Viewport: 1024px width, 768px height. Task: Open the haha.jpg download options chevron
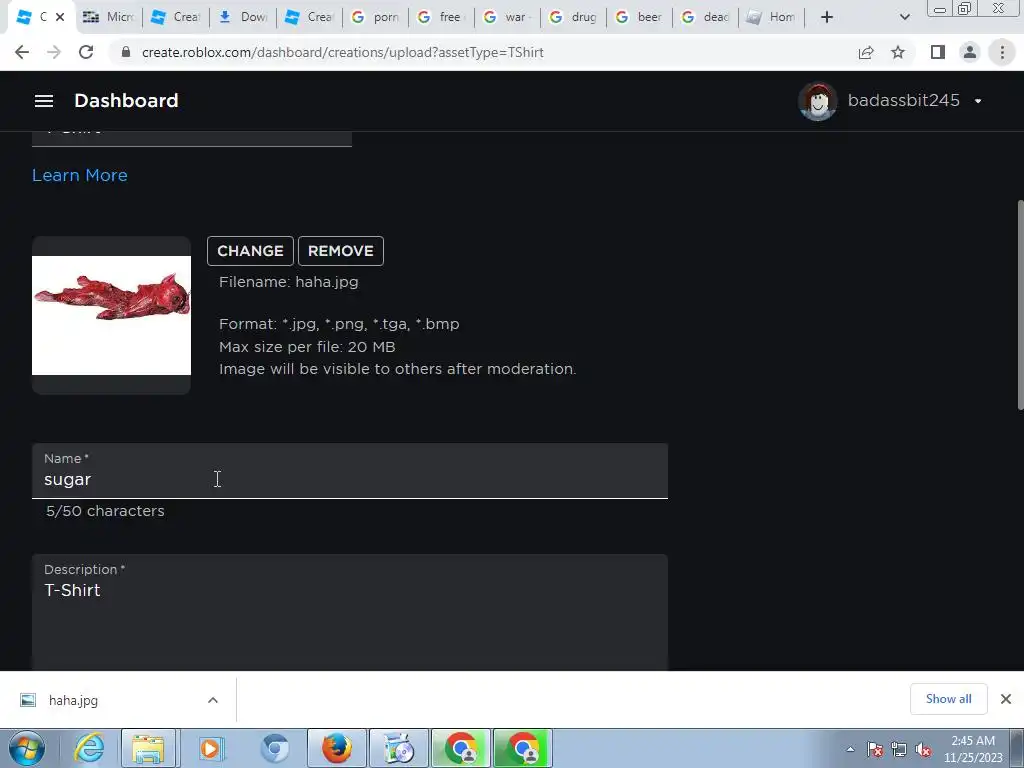(x=213, y=700)
